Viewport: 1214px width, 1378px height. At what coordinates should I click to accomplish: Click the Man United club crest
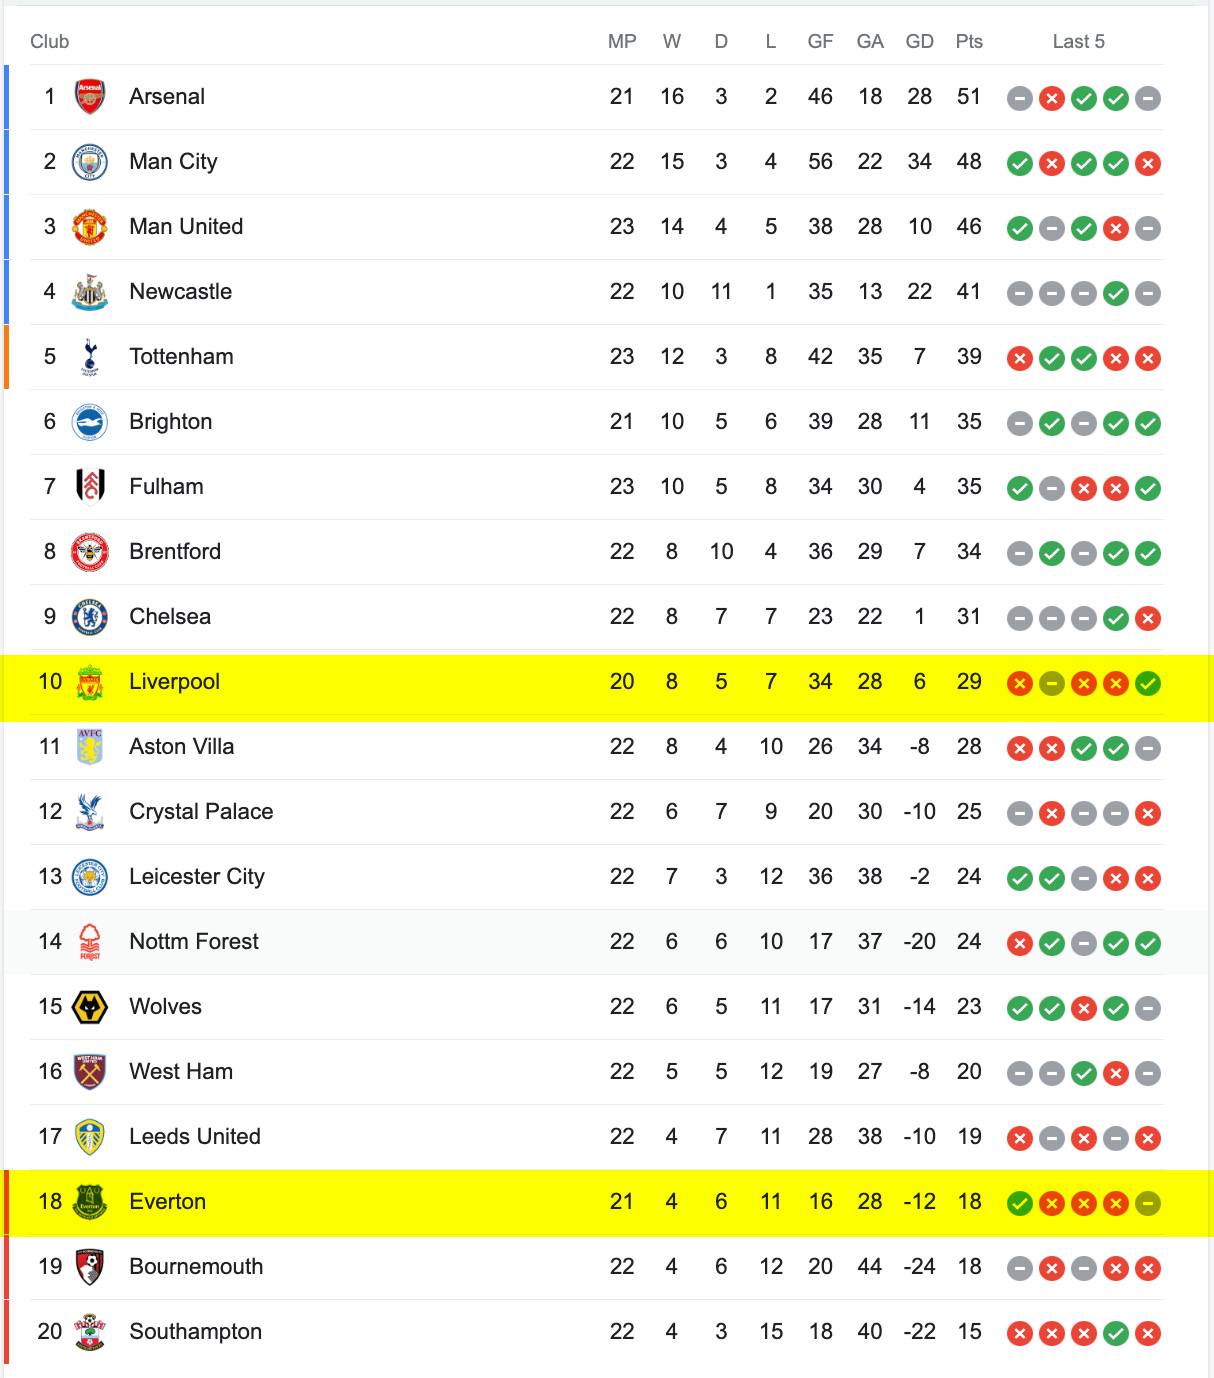coord(90,227)
